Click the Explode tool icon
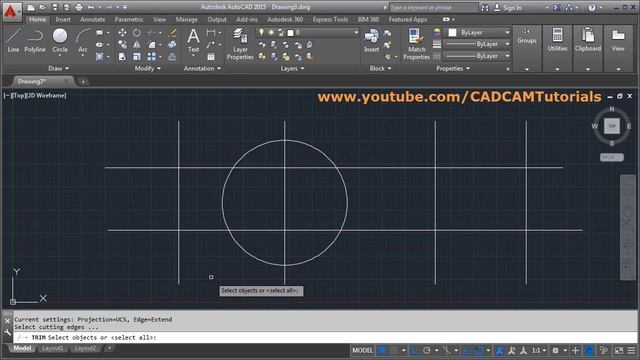Viewport: 640px width, 360px height. click(172, 44)
